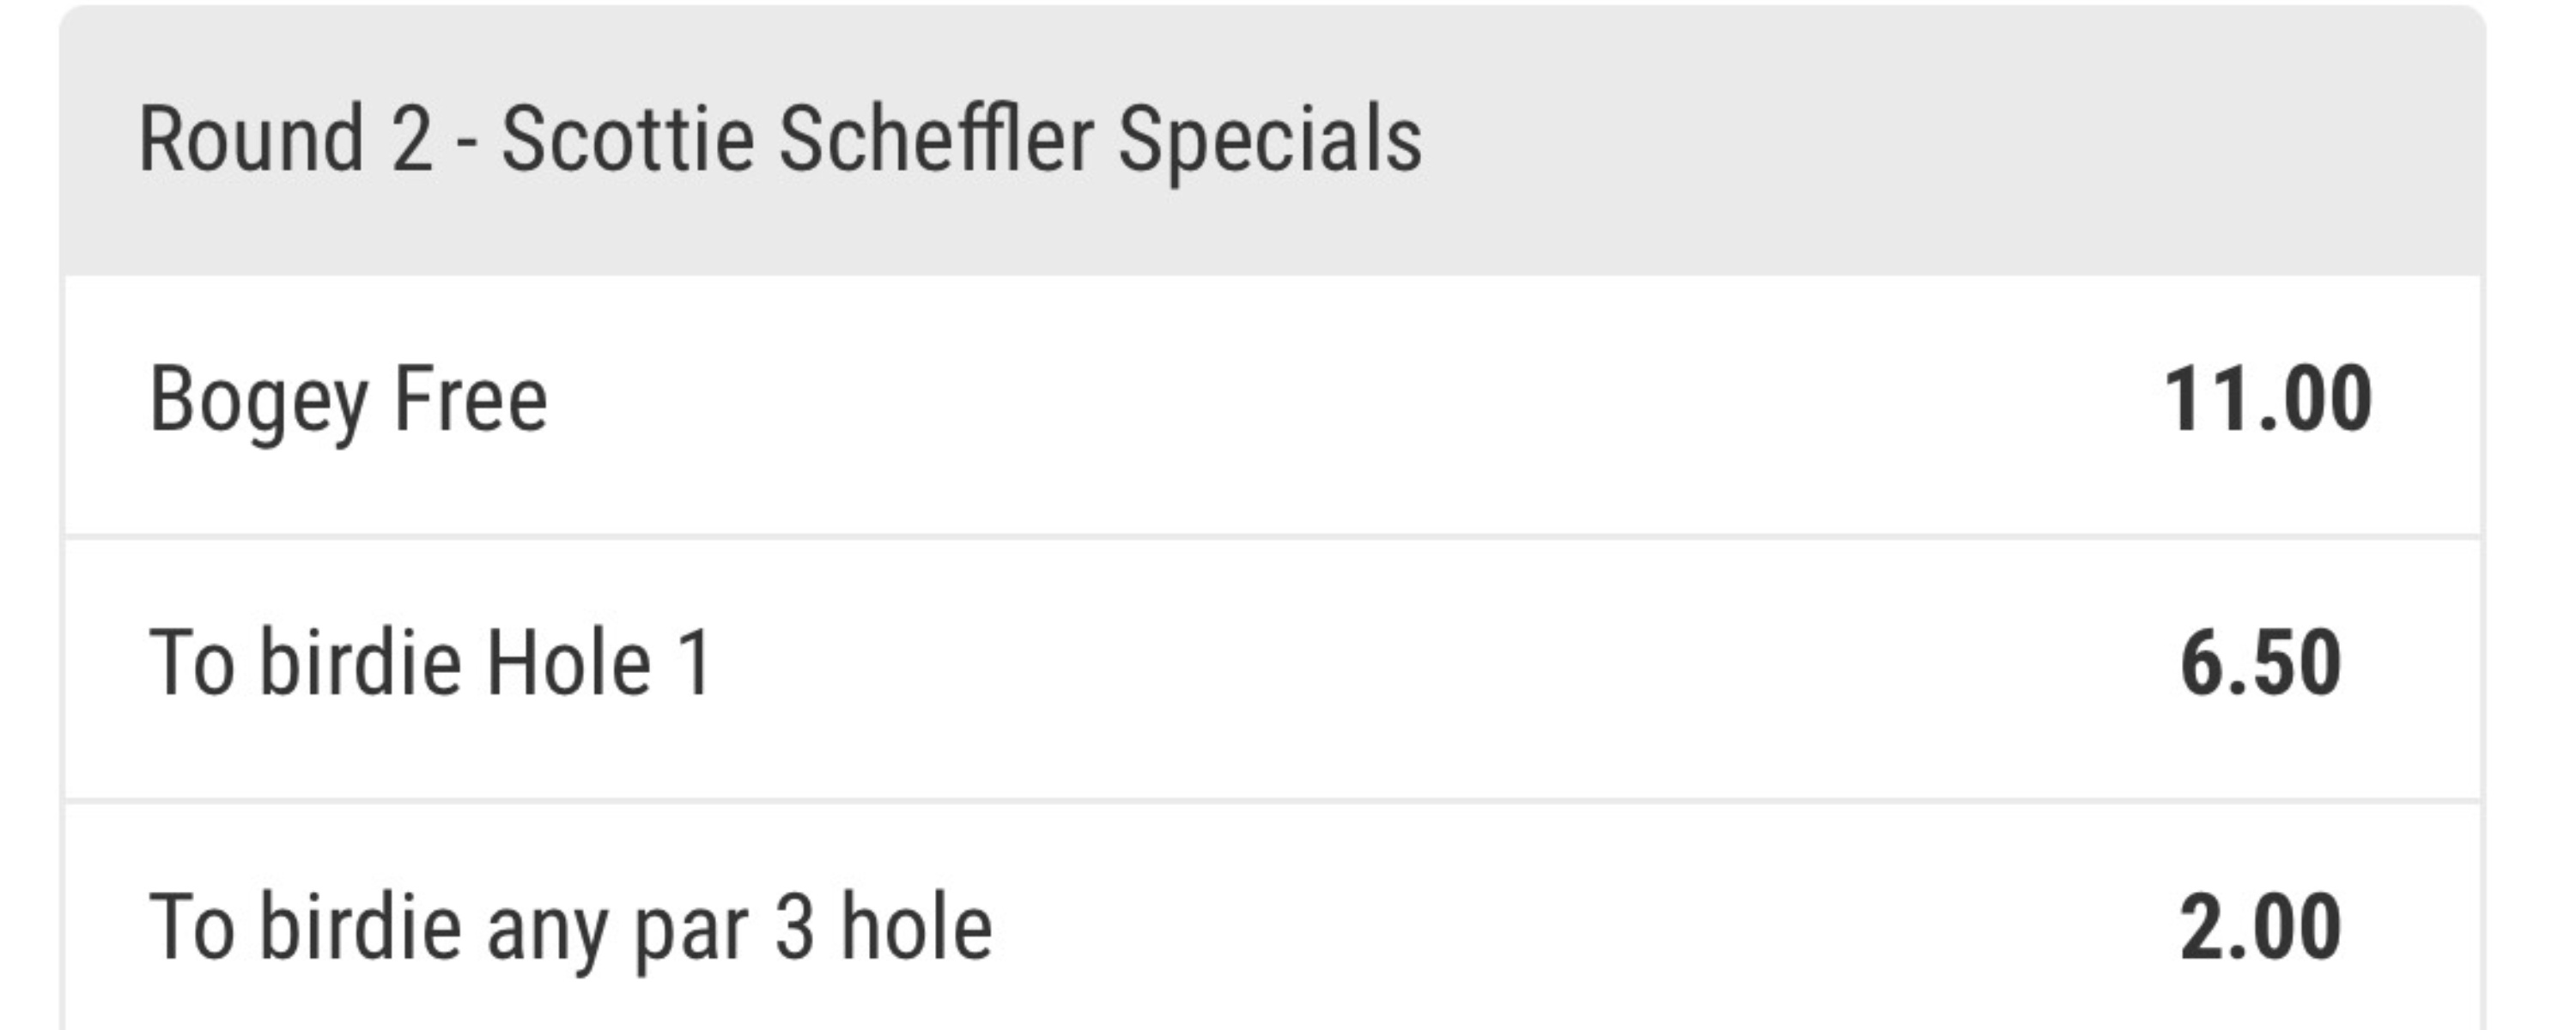
Task: Click the Round 2 text in the header
Action: pos(285,140)
